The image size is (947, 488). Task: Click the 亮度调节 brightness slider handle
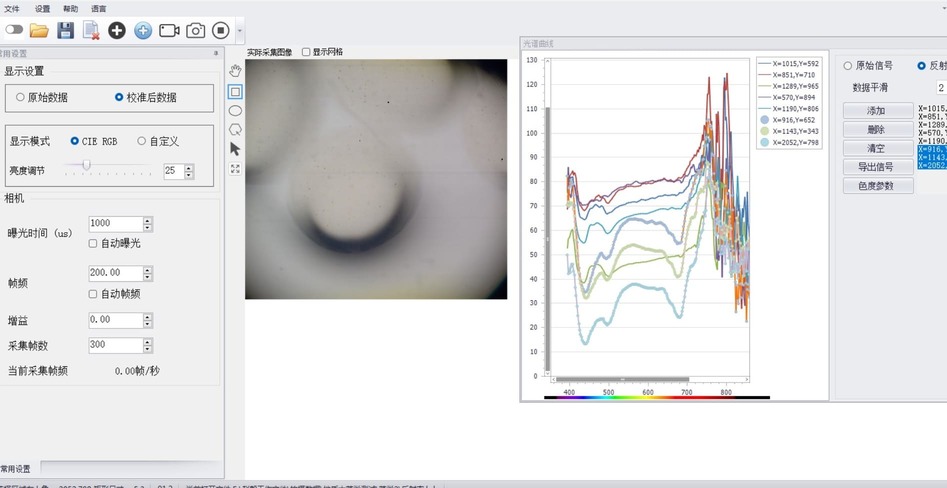pos(87,165)
